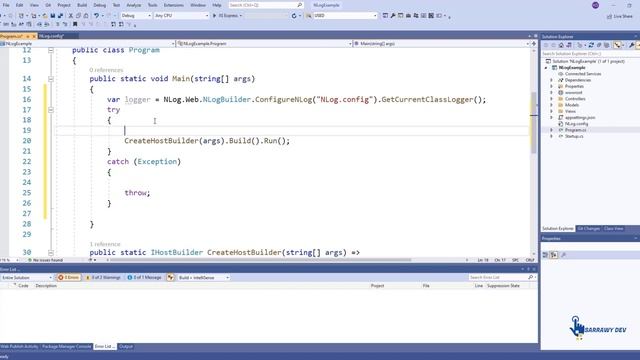Screen dimensions: 640x360
Task: Click the Home icon in Solution Explorer toolbar
Action: tap(561, 45)
